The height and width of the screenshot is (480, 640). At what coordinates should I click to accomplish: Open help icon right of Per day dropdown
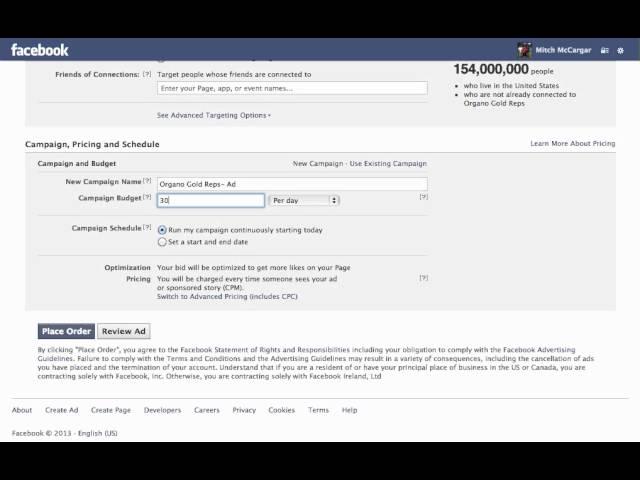tap(424, 197)
